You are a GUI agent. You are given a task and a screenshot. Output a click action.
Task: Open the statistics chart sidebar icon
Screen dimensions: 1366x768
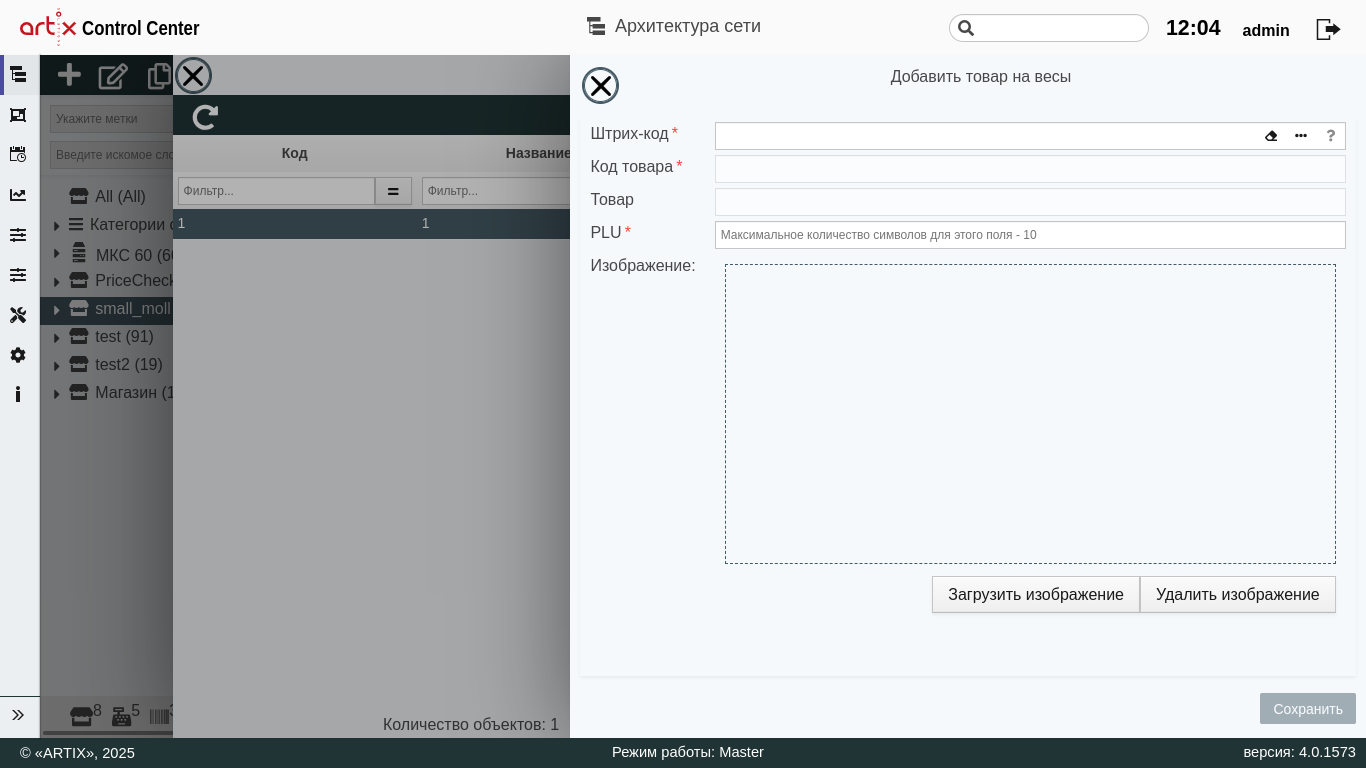point(18,195)
